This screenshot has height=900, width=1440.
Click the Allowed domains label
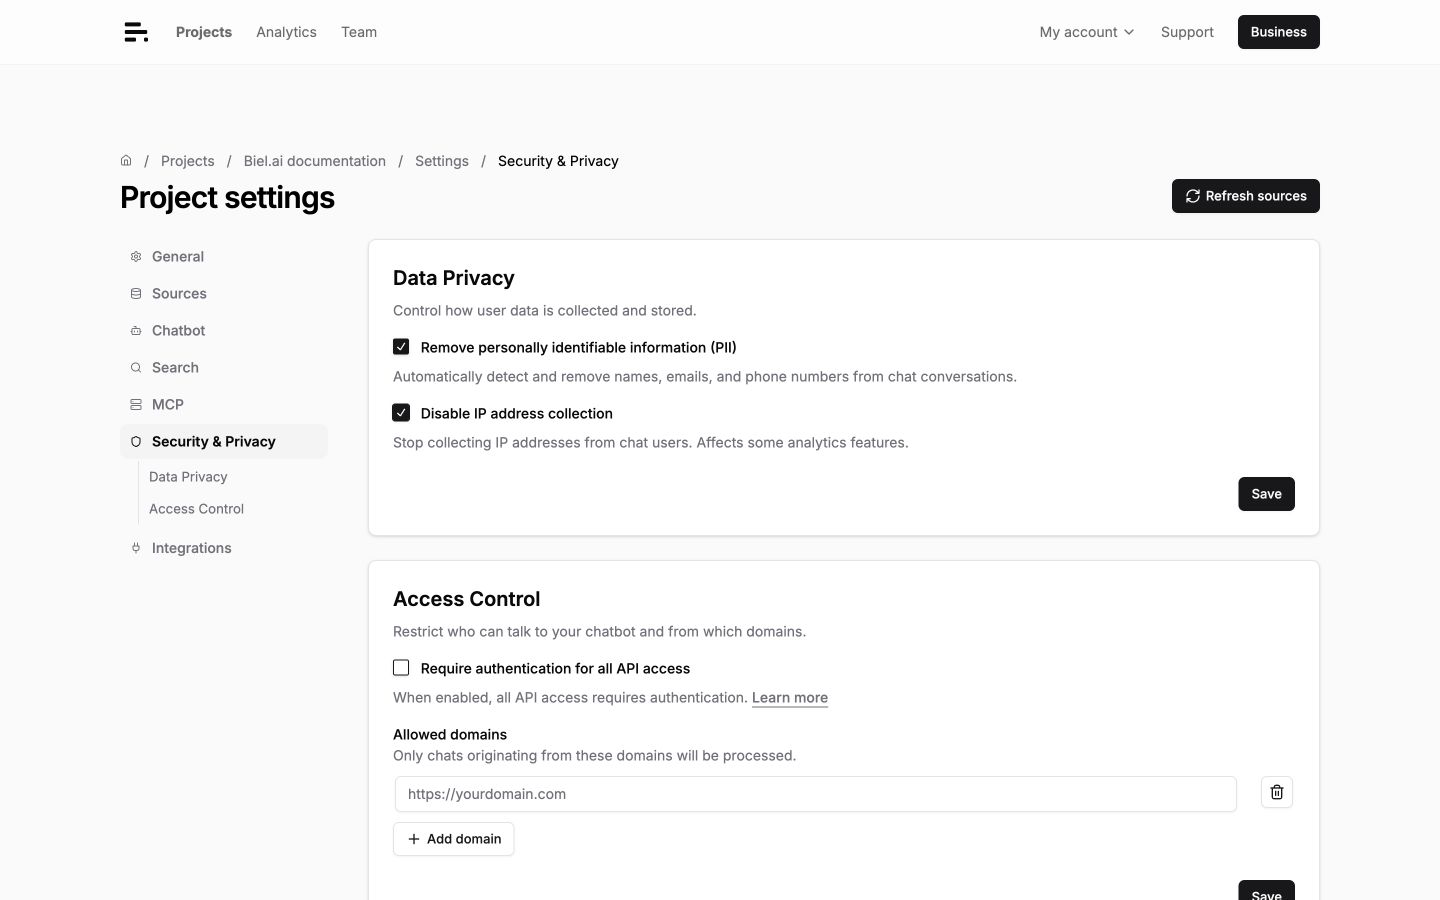(x=450, y=734)
